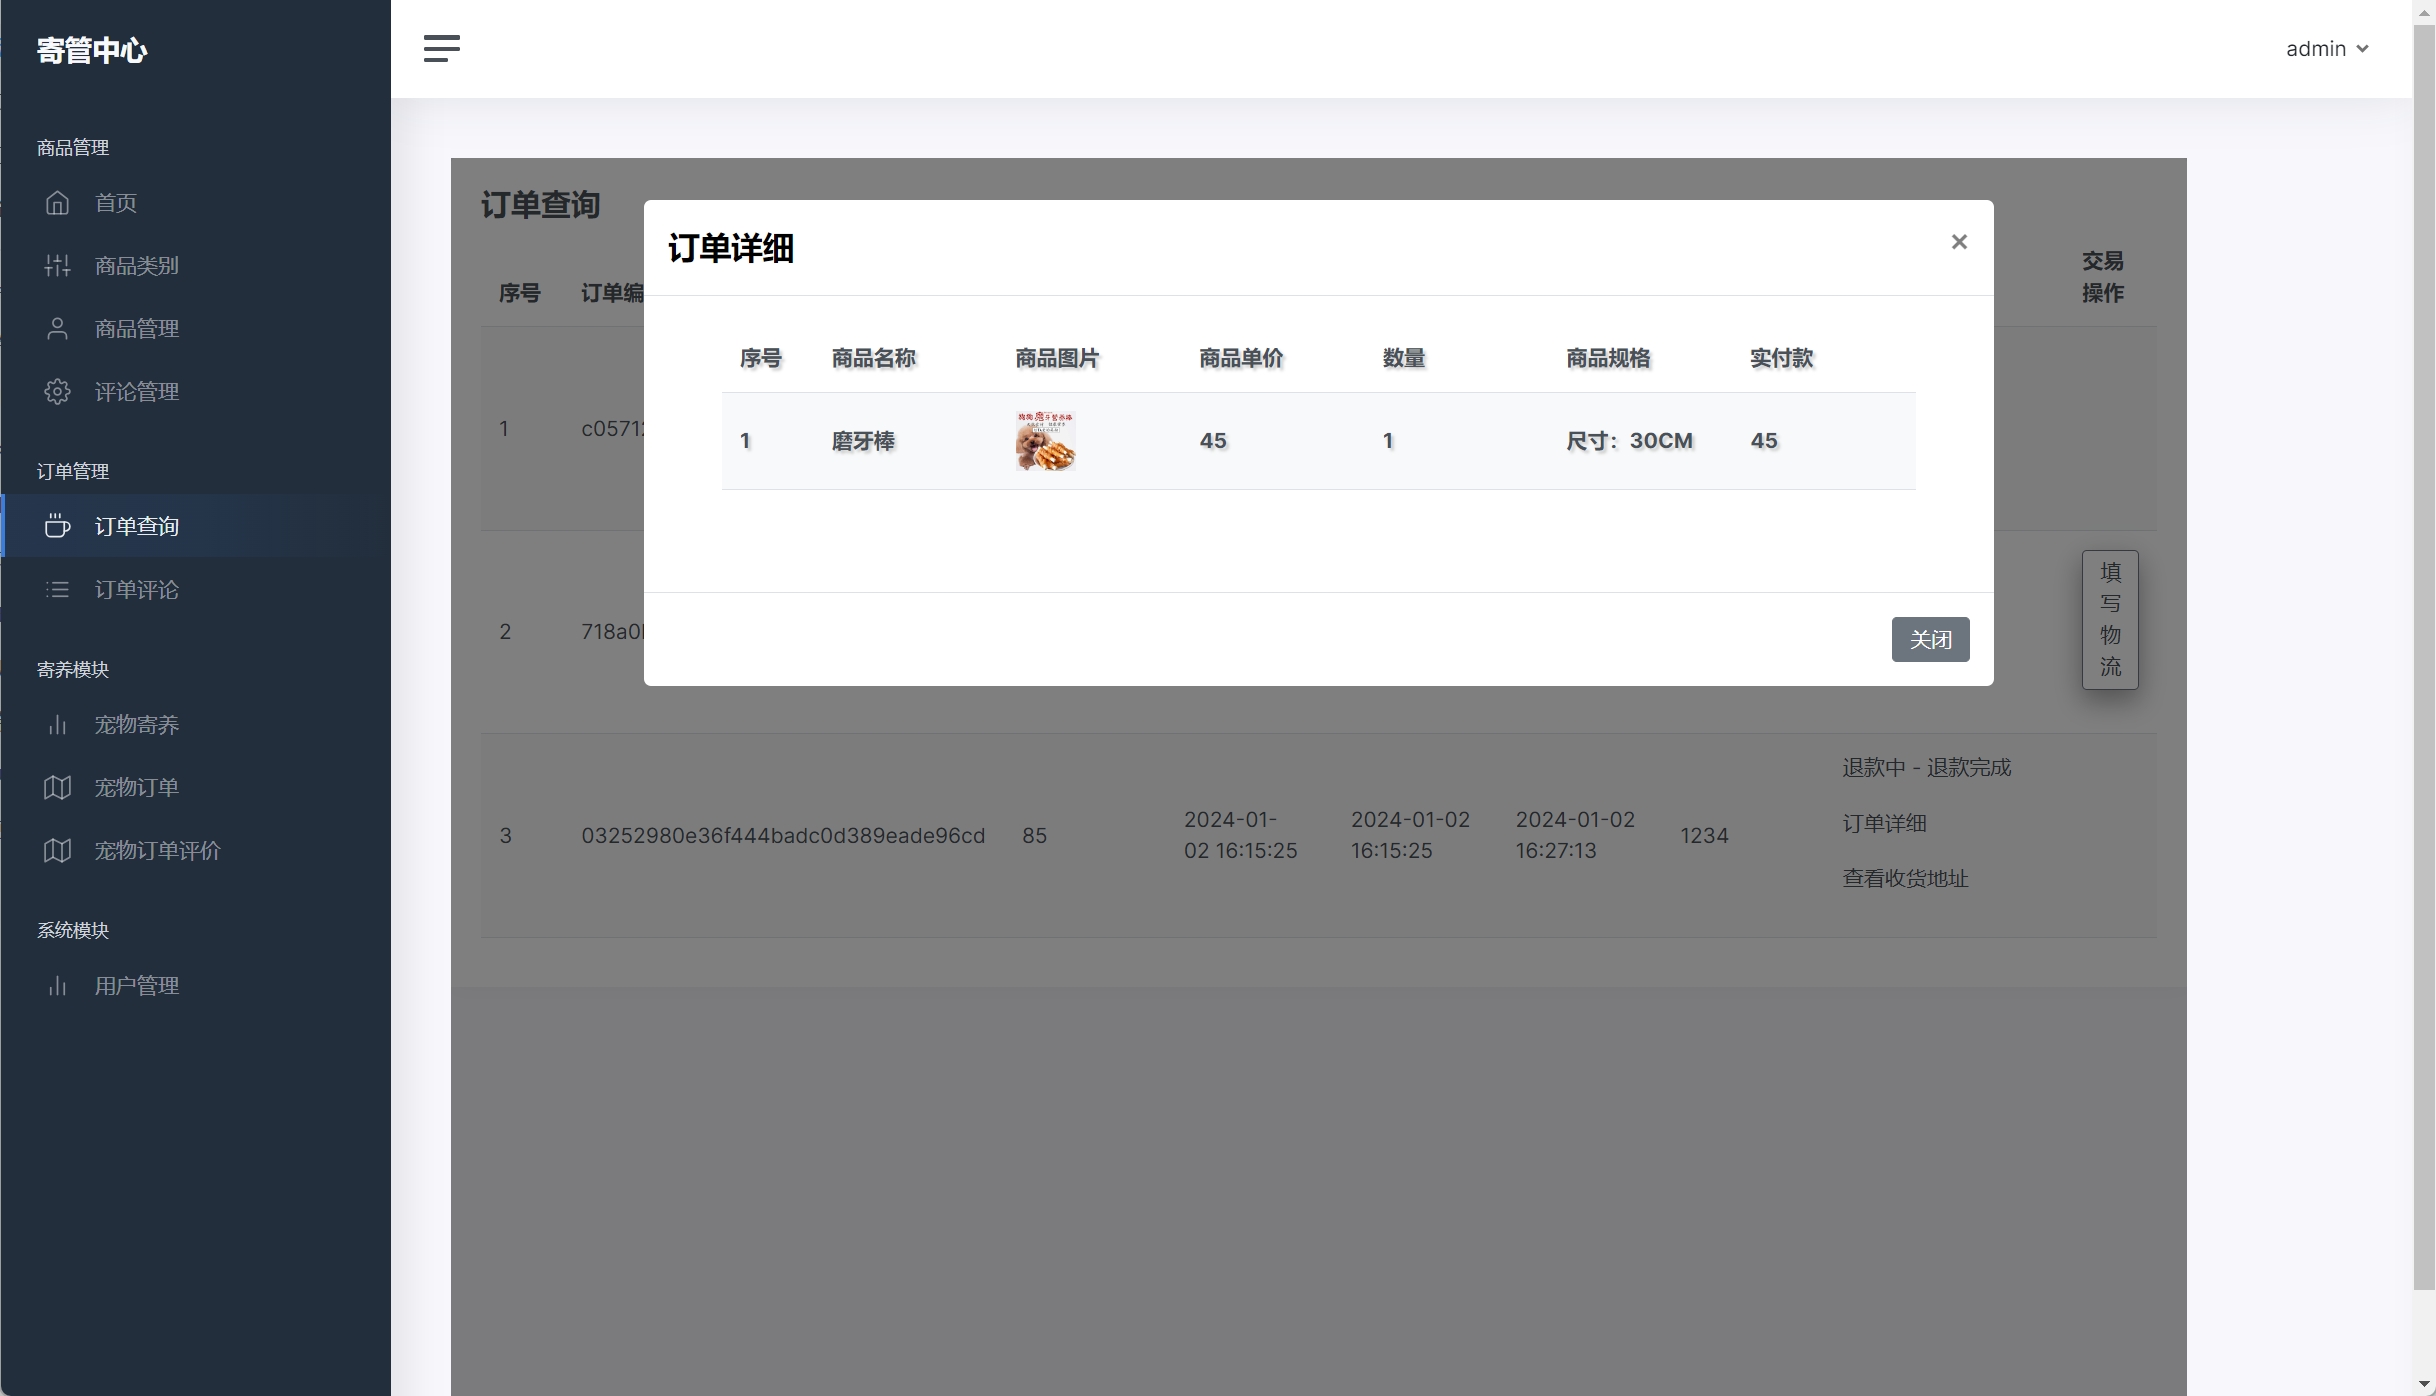2436x1396 pixels.
Task: Open 查看收货地址 link for order 3
Action: [1905, 879]
